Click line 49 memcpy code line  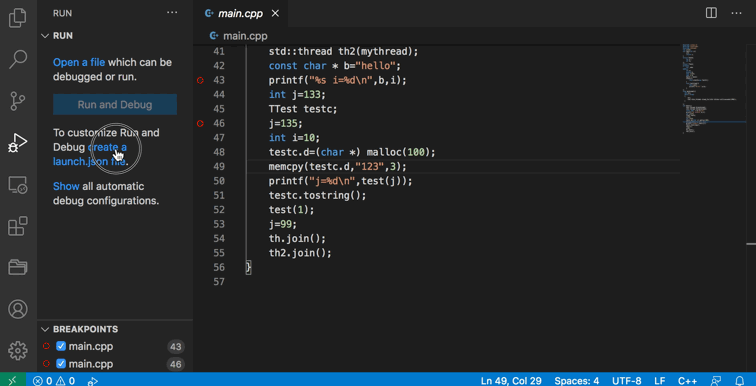pos(338,167)
